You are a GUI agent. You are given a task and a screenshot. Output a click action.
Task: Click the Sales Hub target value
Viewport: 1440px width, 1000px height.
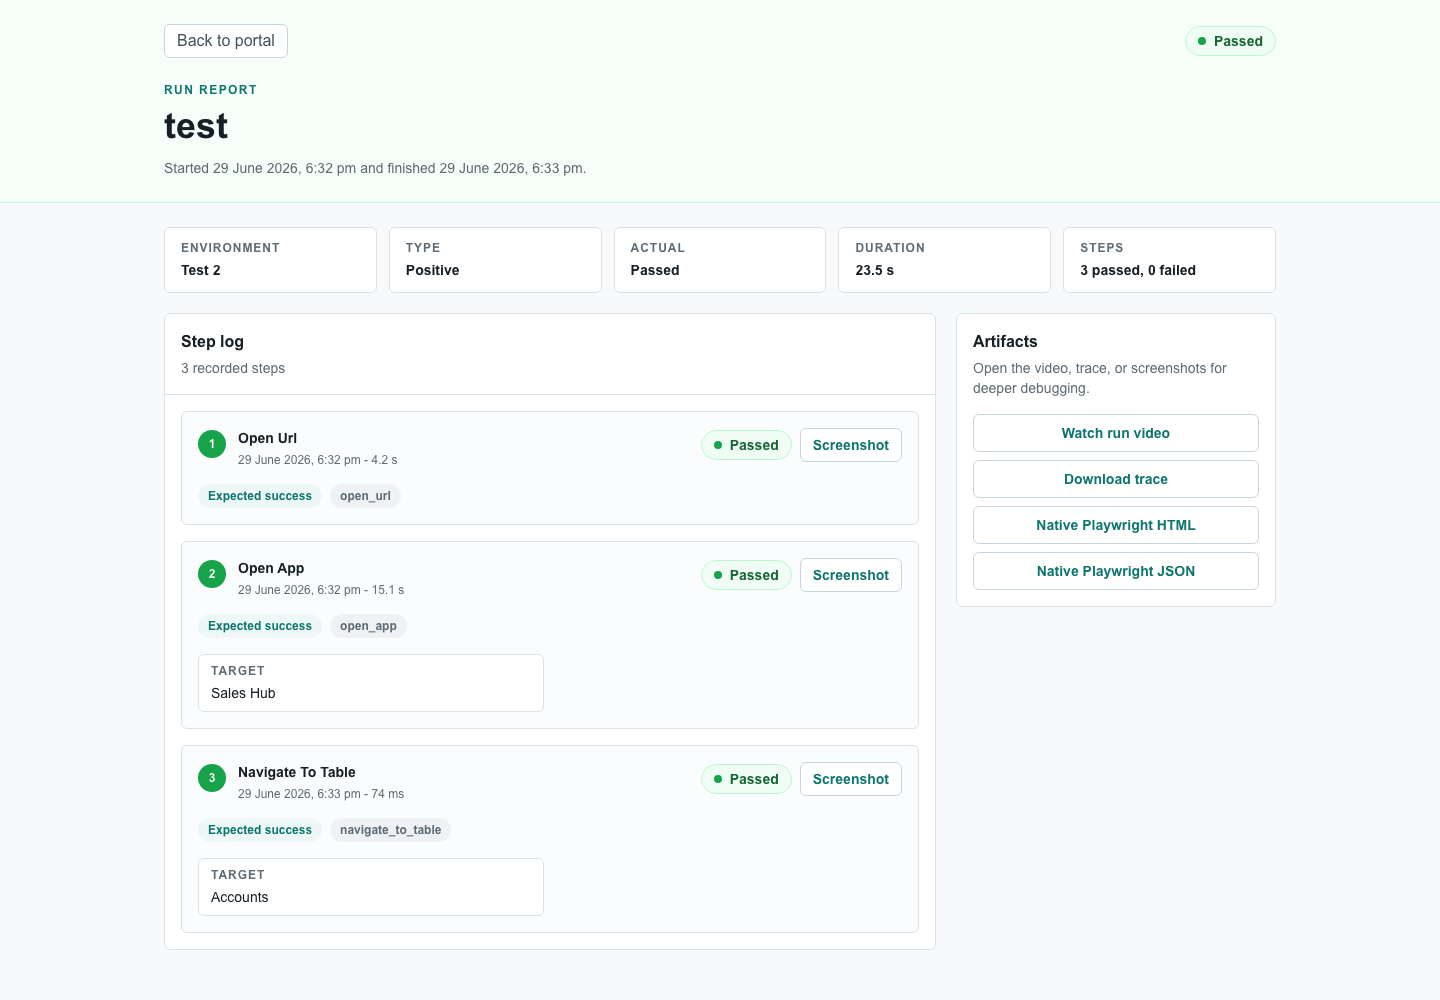[243, 693]
